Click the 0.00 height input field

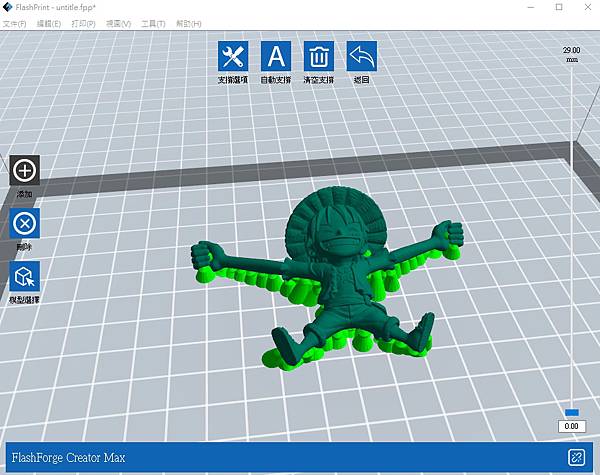click(572, 426)
